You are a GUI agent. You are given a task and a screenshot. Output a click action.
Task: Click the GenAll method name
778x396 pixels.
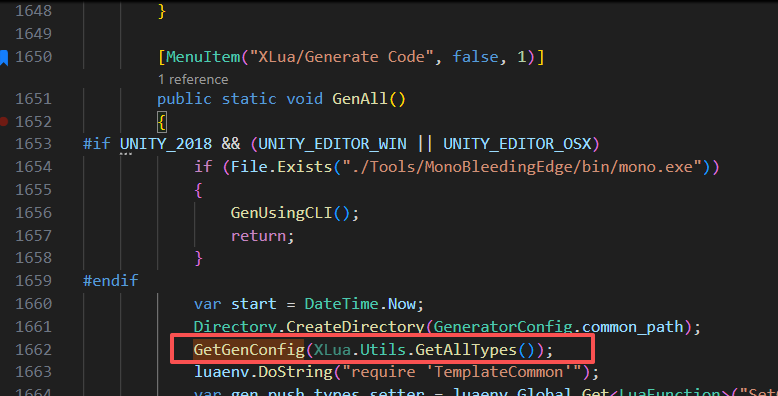[x=360, y=99]
